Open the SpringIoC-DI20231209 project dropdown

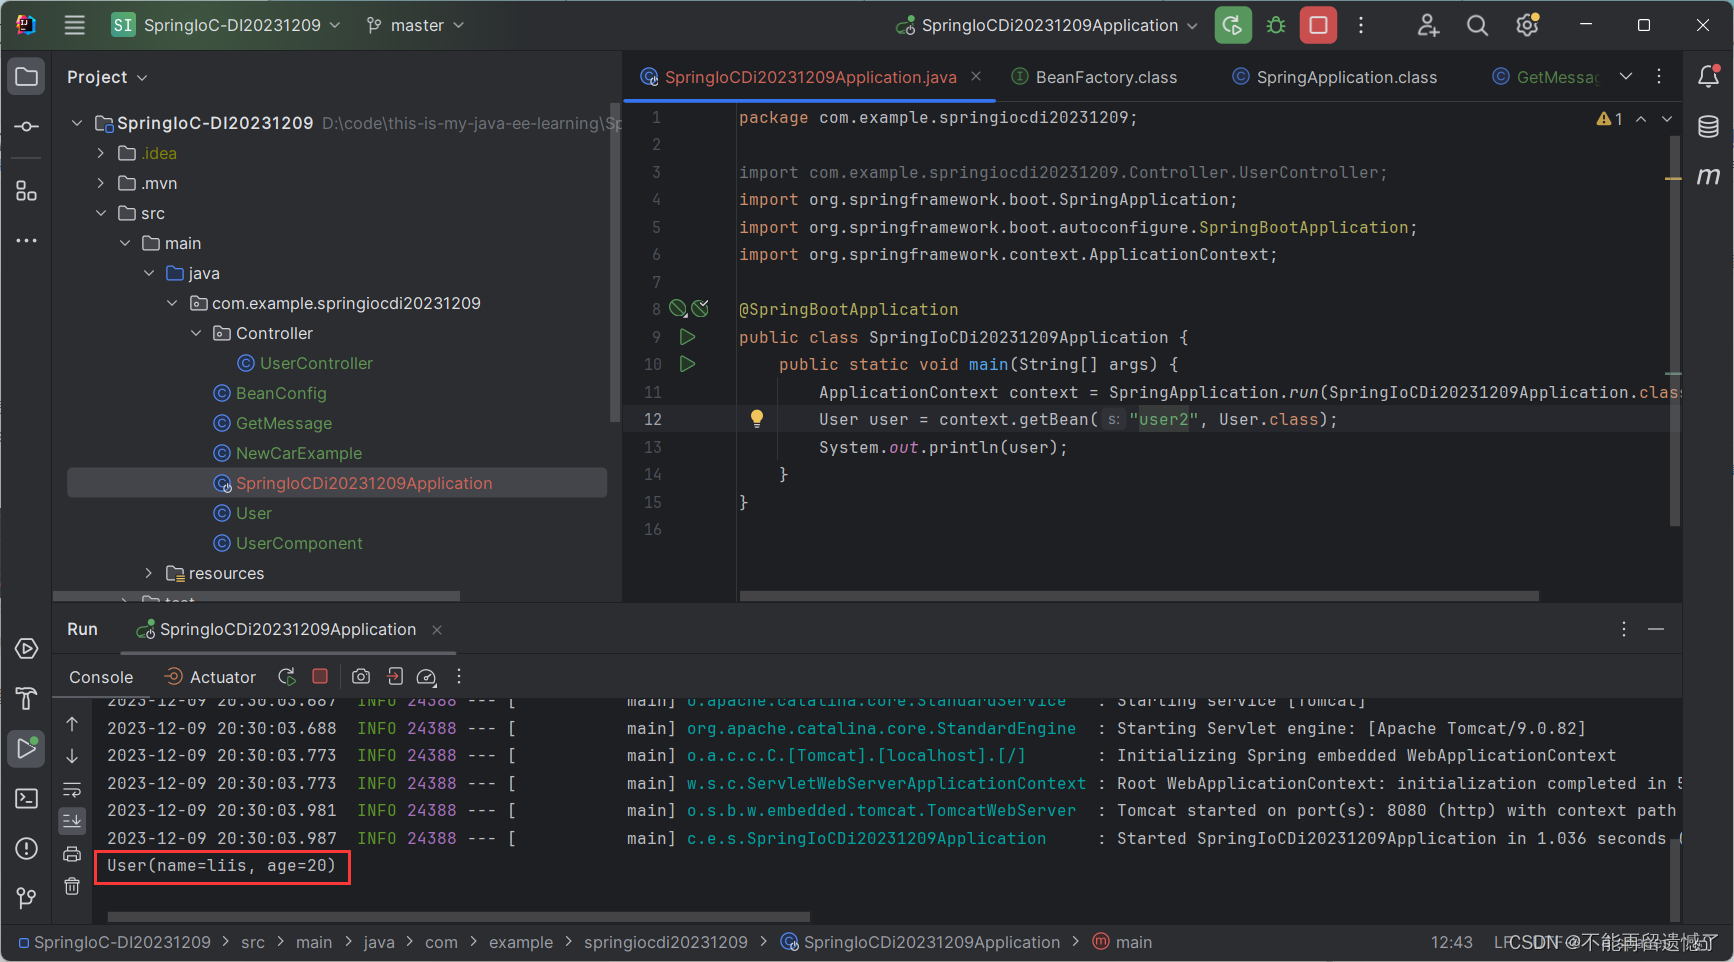coord(227,25)
